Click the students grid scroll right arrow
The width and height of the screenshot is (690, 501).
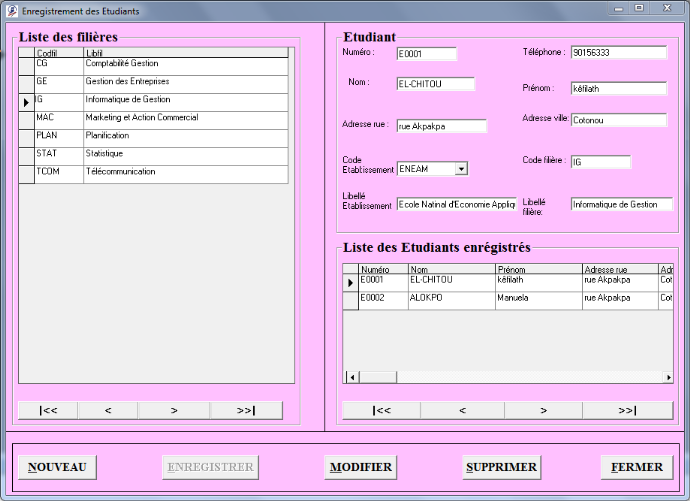[668, 377]
